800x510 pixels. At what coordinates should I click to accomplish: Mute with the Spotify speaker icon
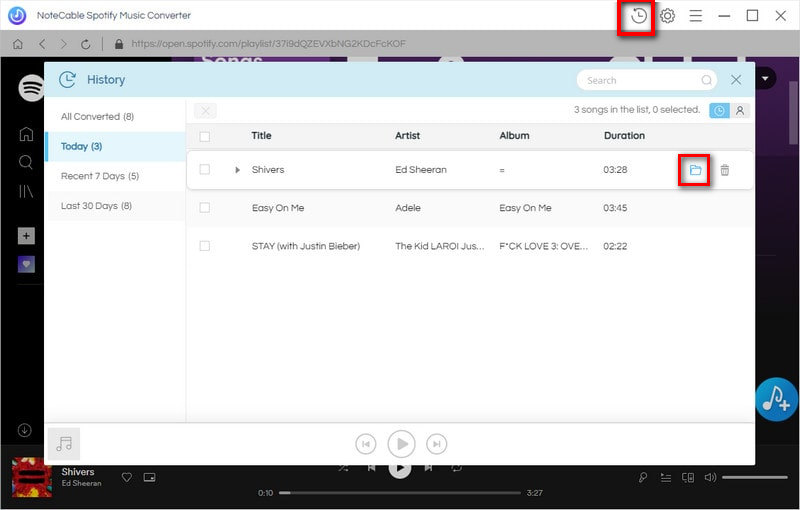pyautogui.click(x=710, y=478)
